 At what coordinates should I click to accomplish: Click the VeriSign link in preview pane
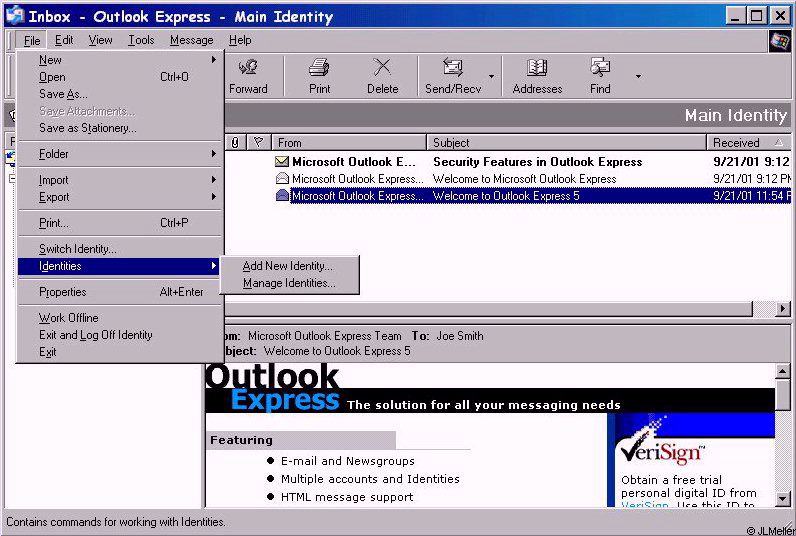pyautogui.click(x=645, y=505)
